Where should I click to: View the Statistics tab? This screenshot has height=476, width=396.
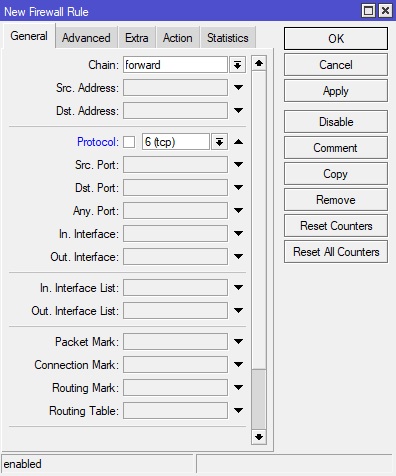228,38
